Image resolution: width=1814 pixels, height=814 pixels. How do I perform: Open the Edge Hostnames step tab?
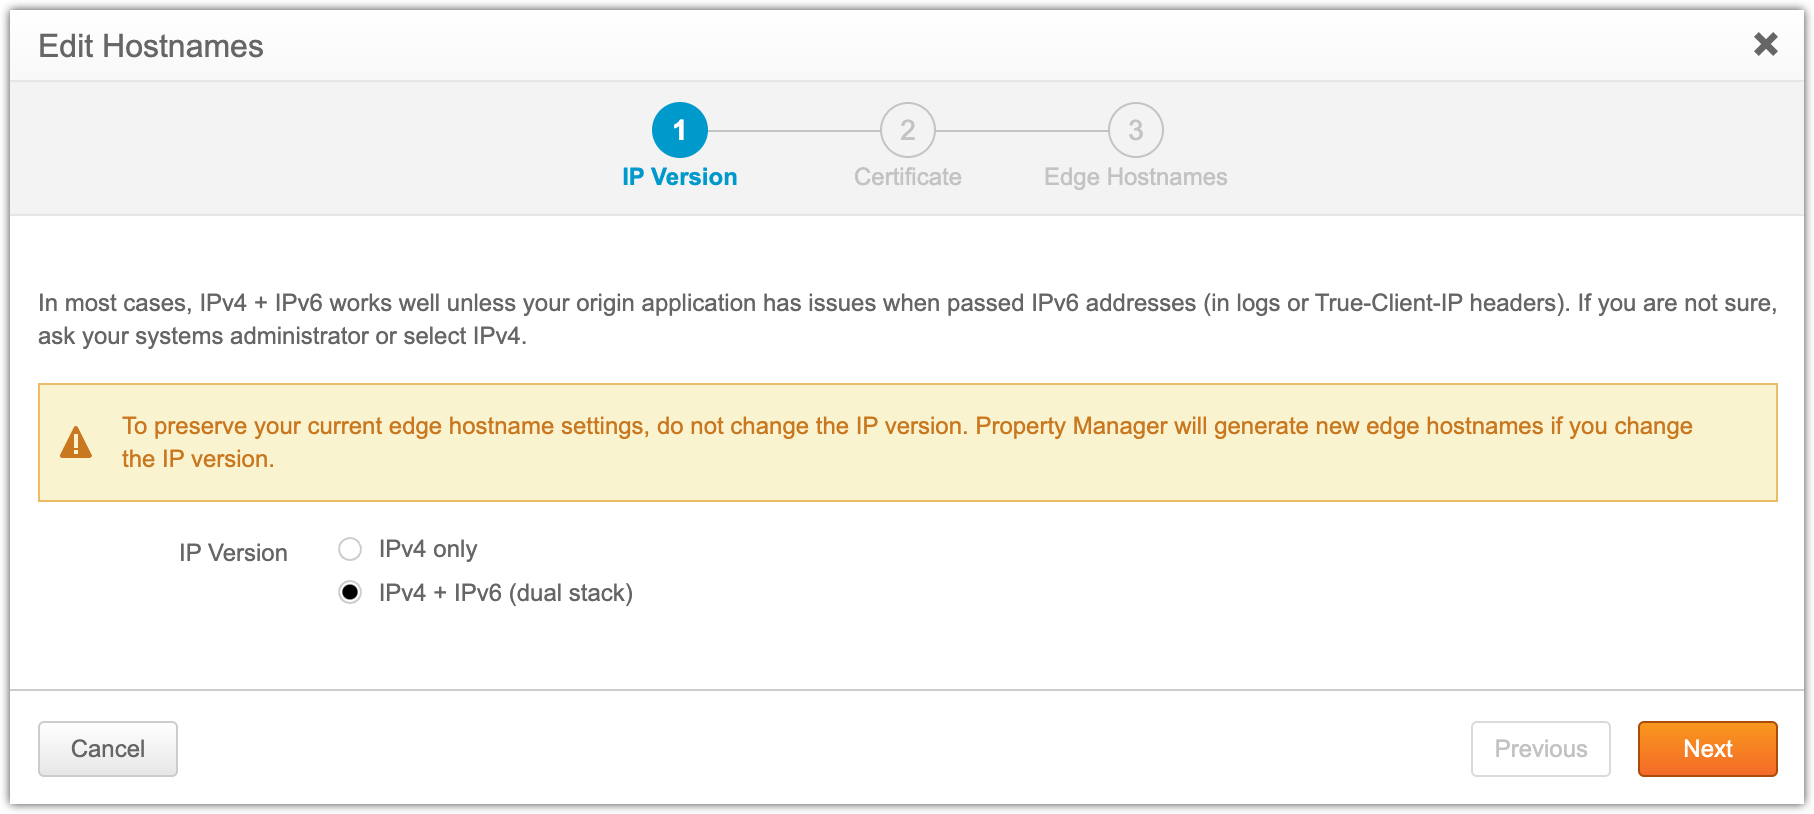click(1135, 177)
